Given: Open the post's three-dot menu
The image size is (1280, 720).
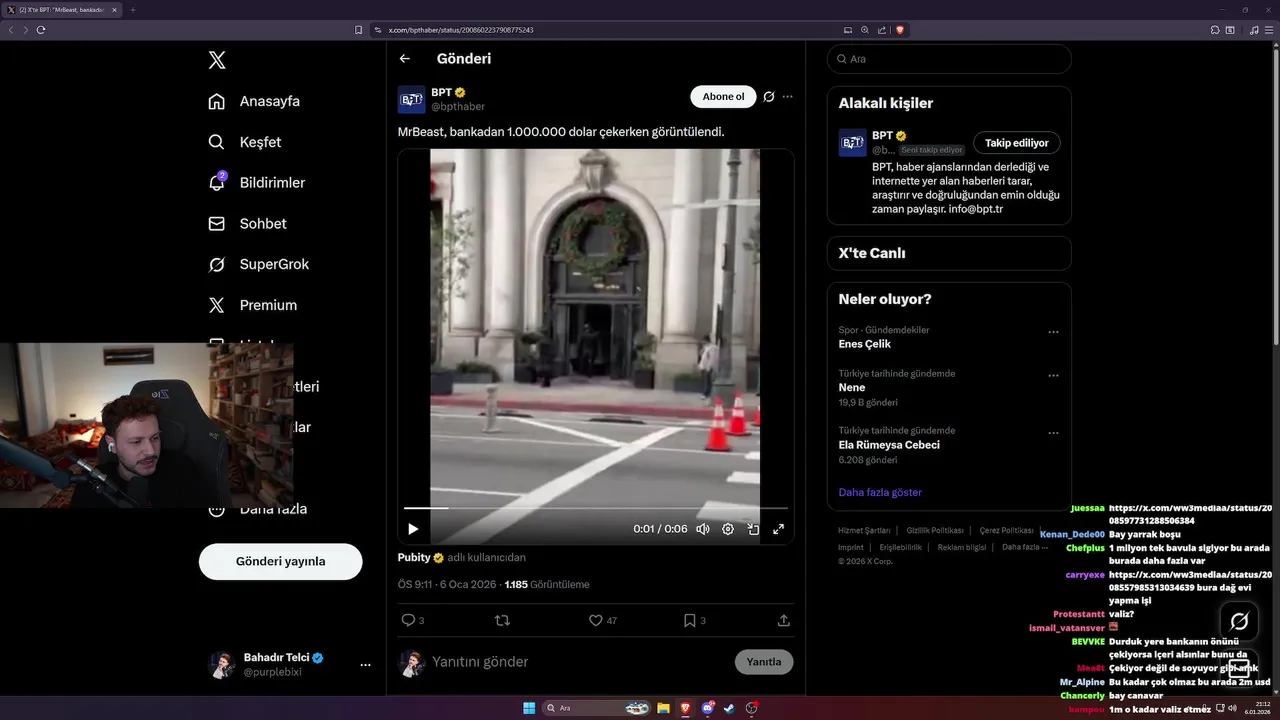Looking at the screenshot, I should (x=788, y=97).
